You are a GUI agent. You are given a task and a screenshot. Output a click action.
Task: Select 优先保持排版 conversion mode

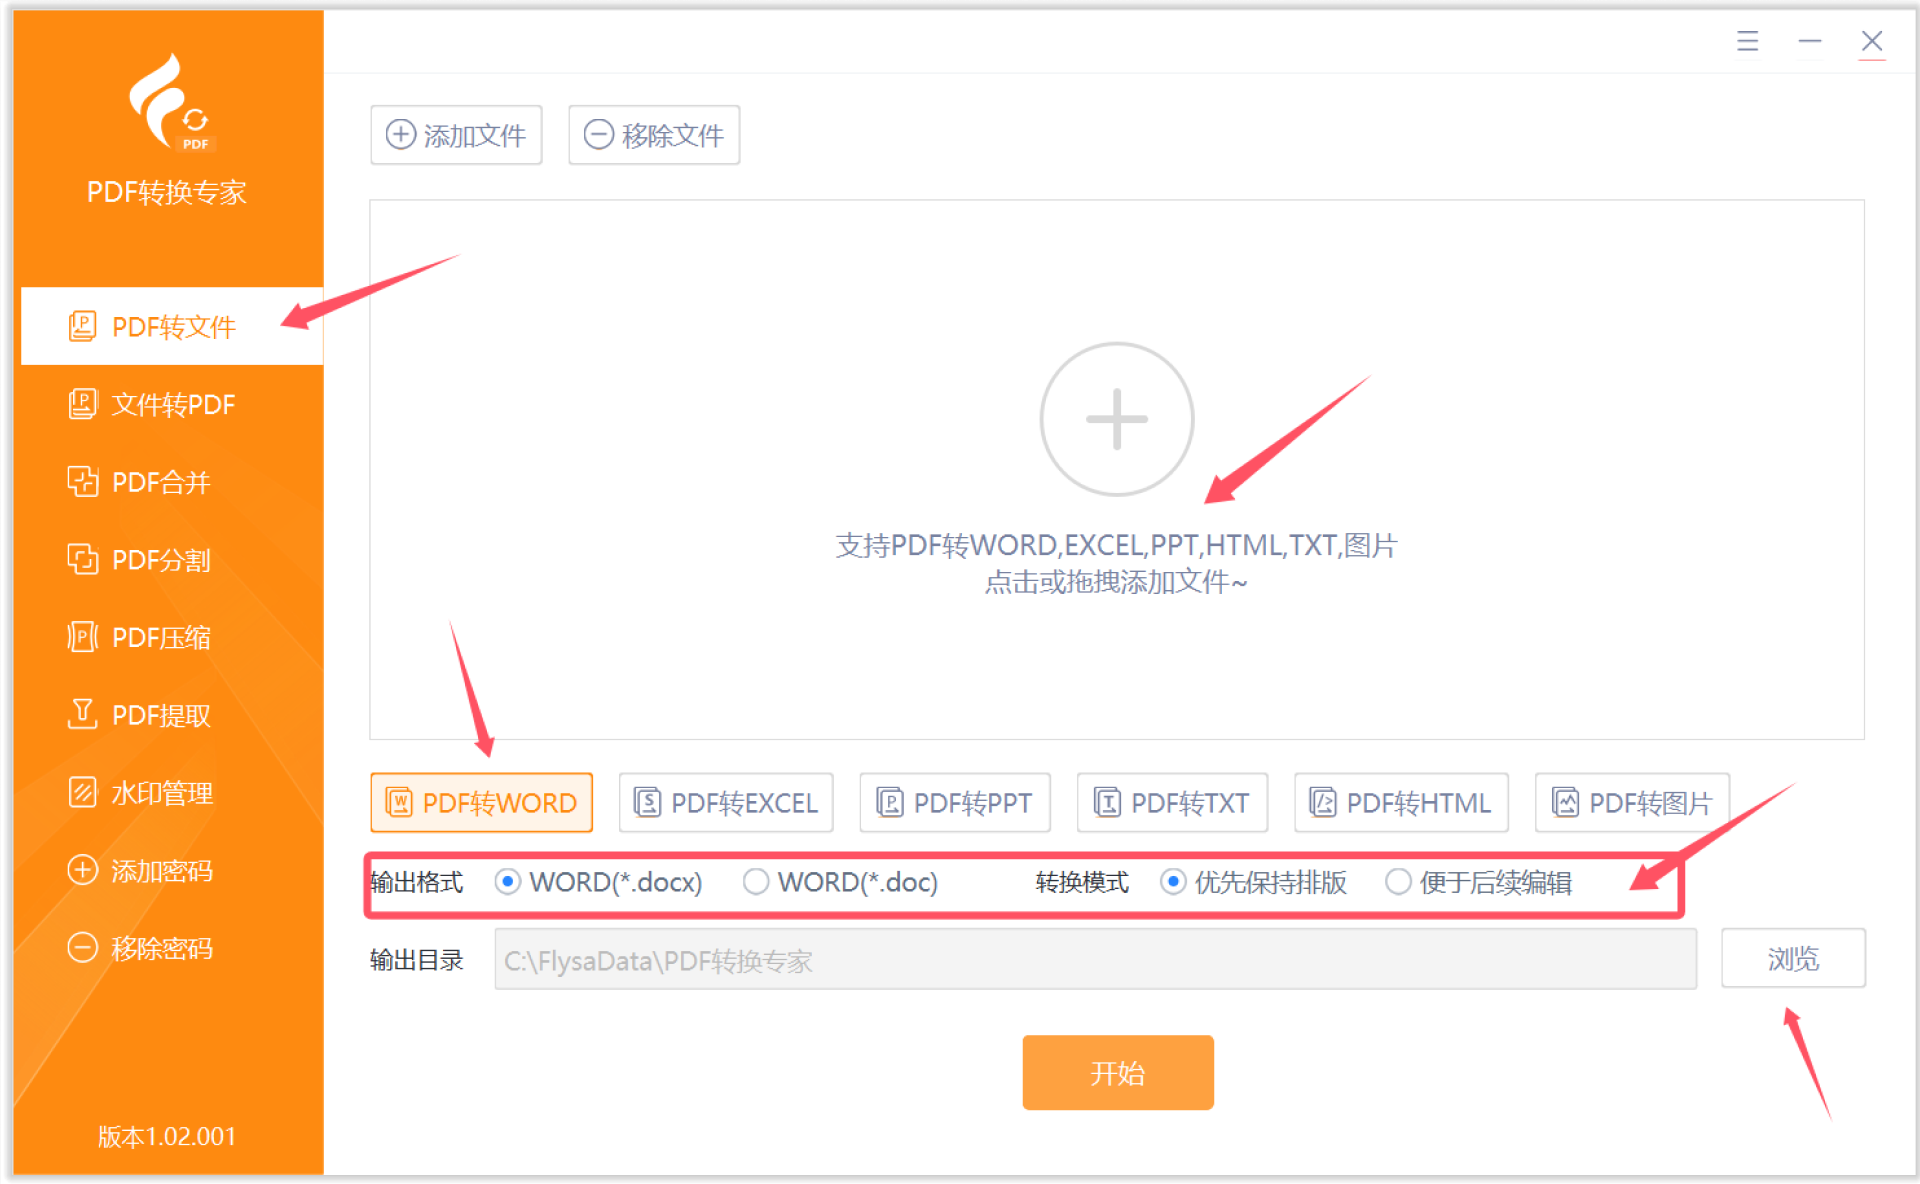(1173, 882)
